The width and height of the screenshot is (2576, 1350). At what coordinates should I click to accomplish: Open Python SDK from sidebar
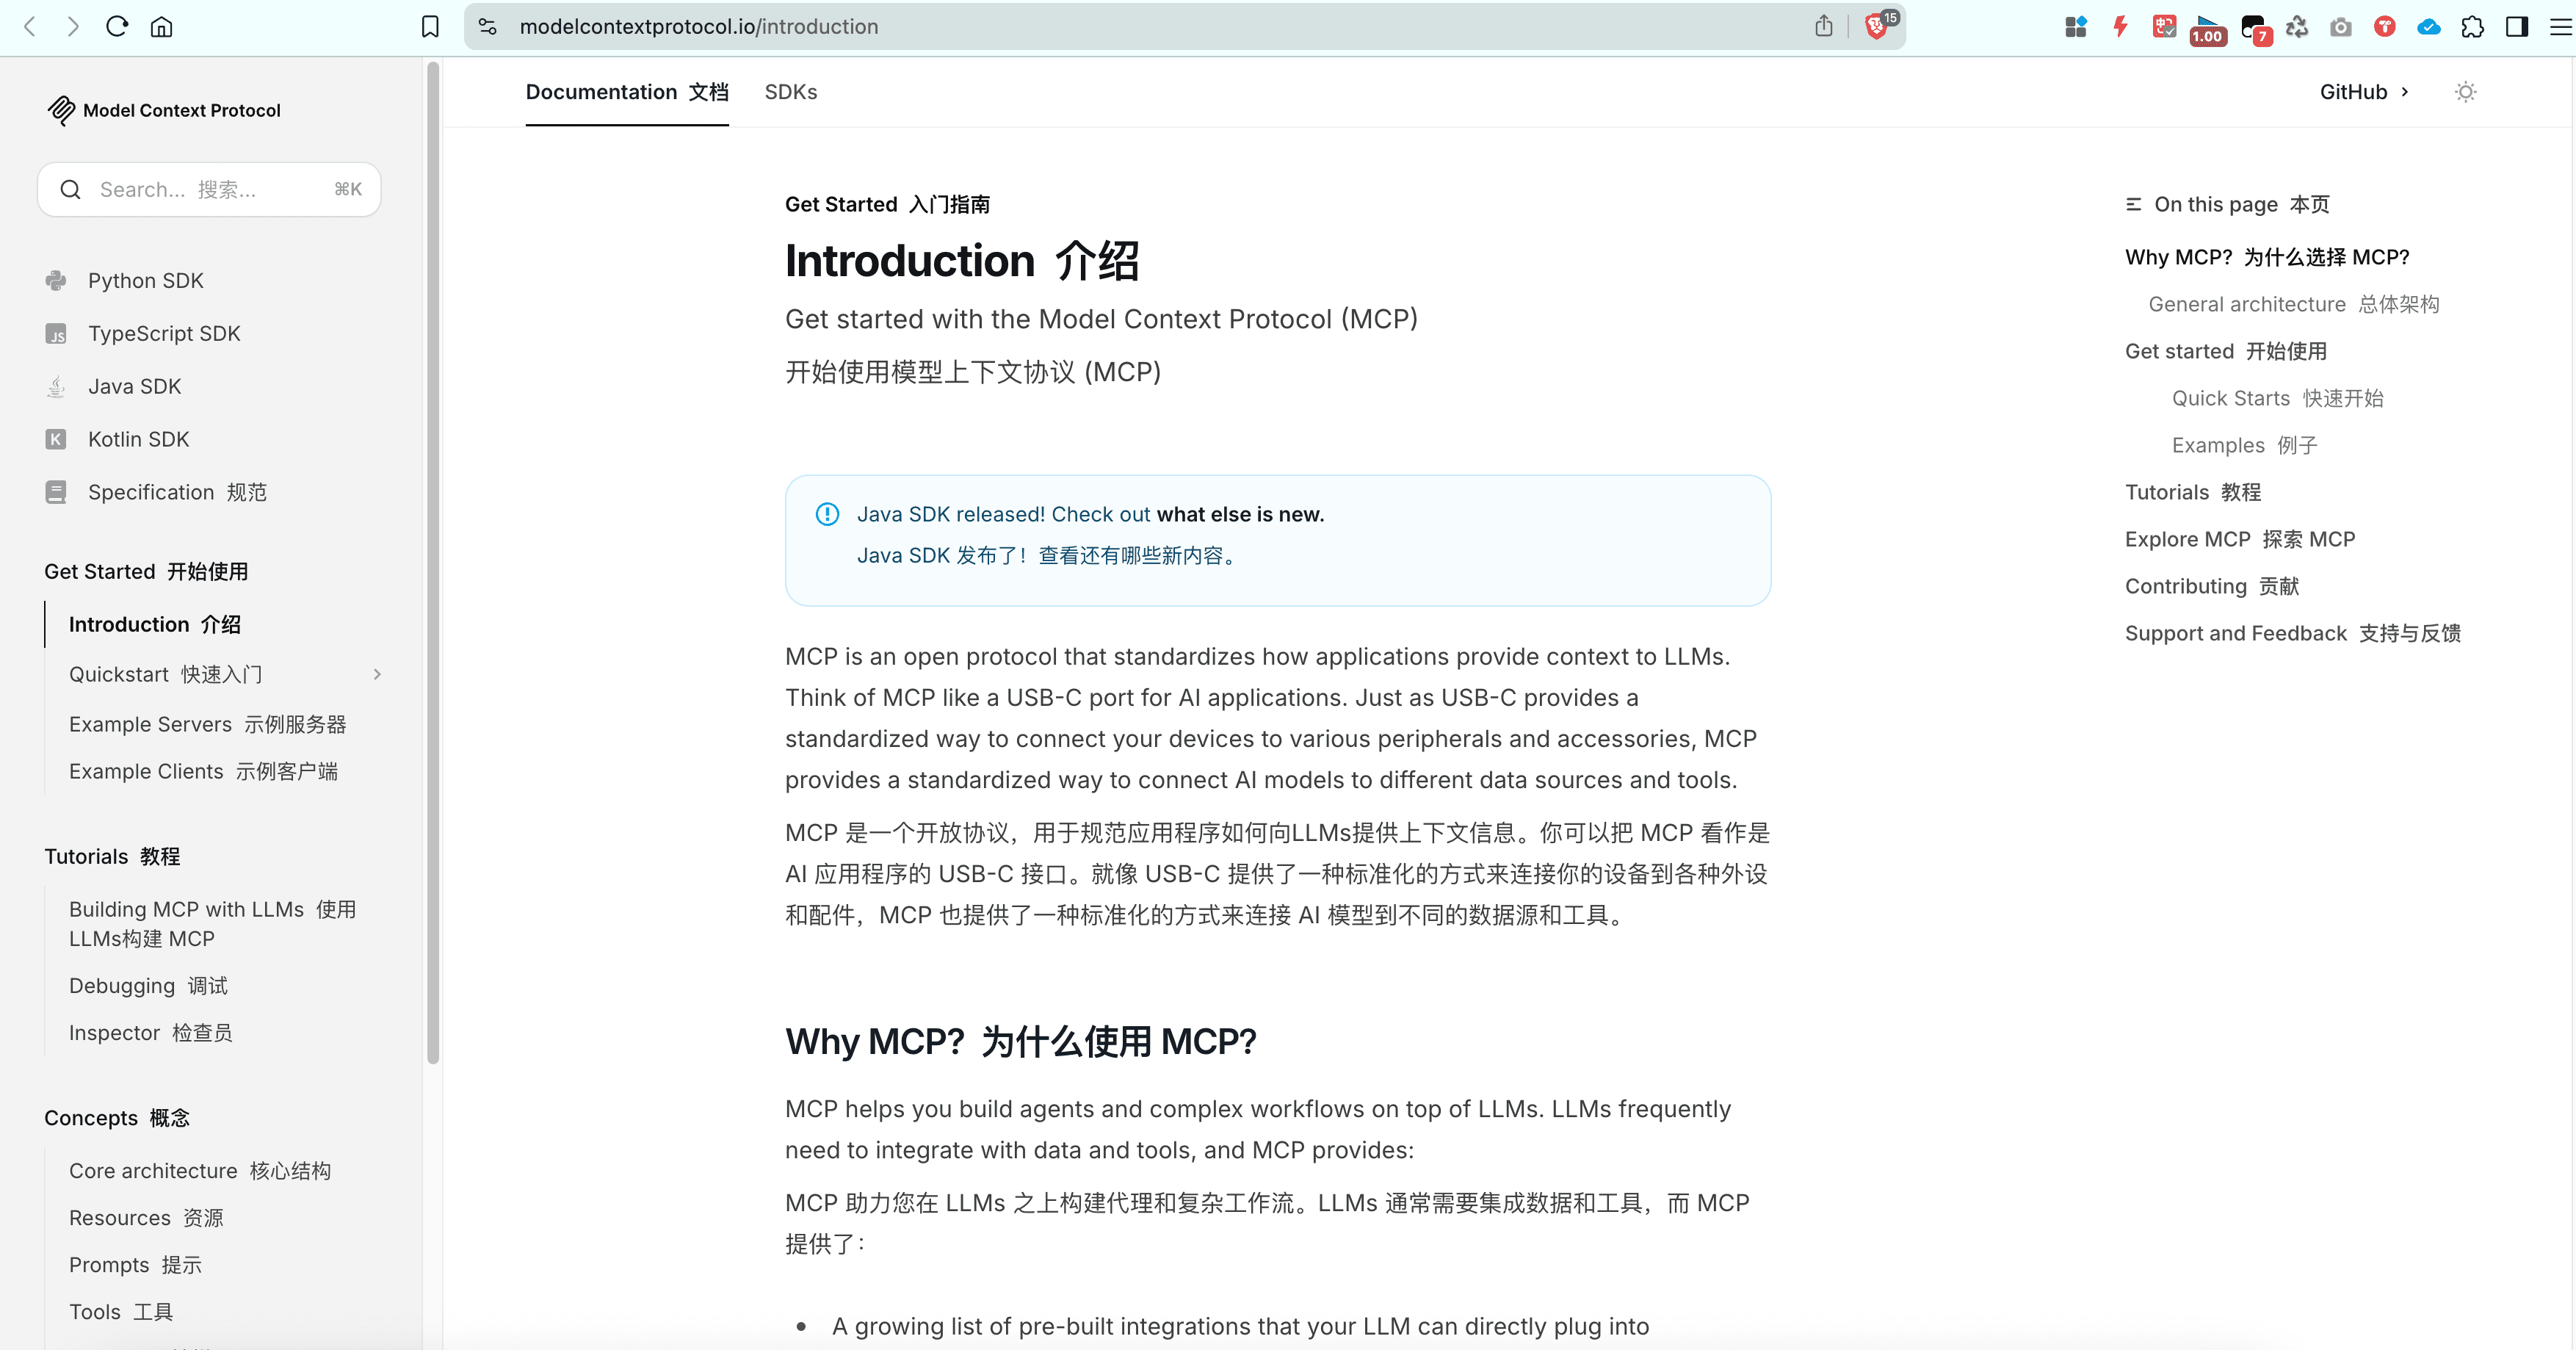pyautogui.click(x=146, y=281)
